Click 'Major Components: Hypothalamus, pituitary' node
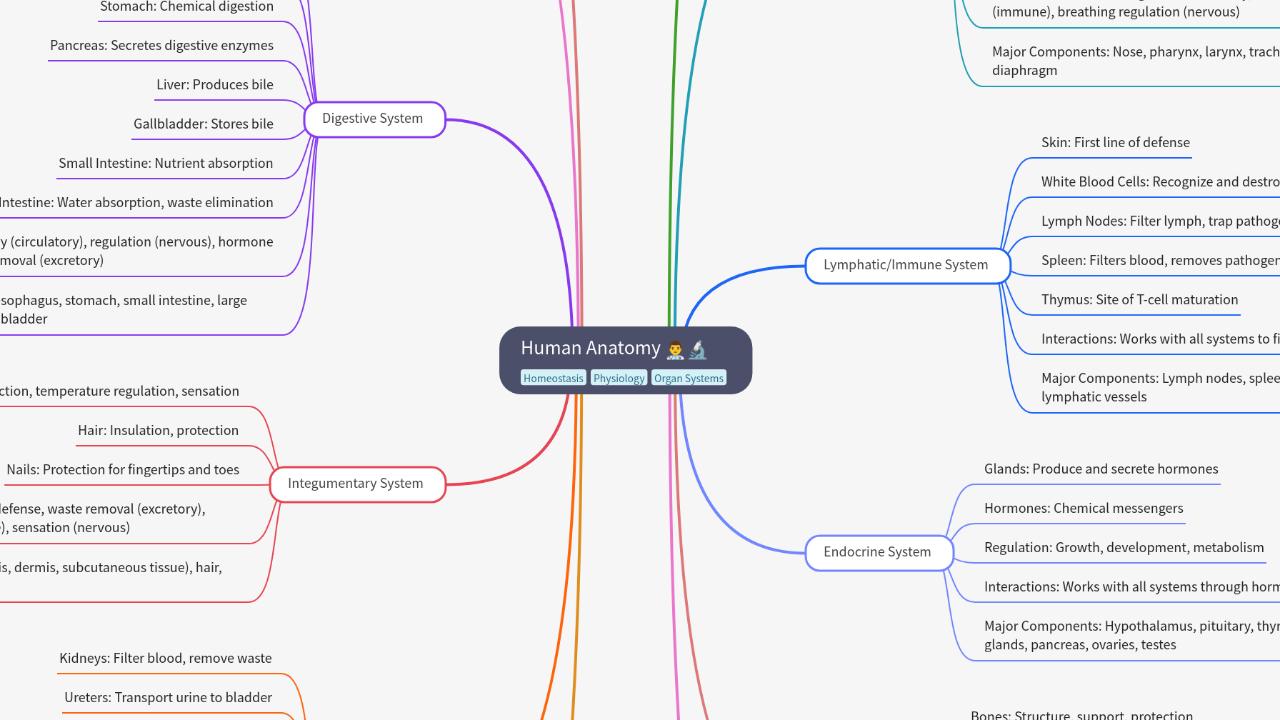This screenshot has width=1280, height=720. coord(1132,636)
